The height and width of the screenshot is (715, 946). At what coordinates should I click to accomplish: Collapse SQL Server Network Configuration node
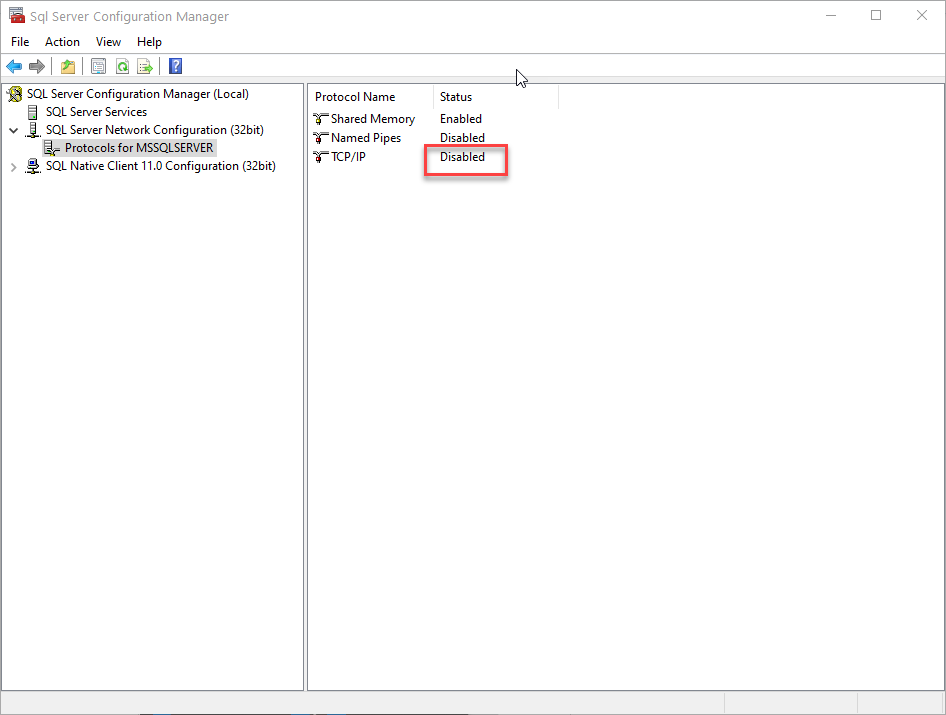tap(13, 130)
